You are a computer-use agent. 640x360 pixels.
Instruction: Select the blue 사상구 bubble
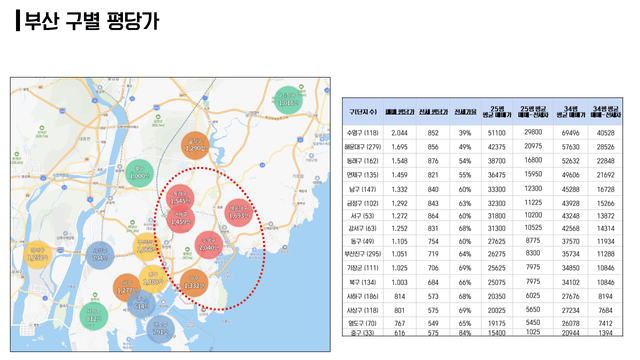click(100, 255)
